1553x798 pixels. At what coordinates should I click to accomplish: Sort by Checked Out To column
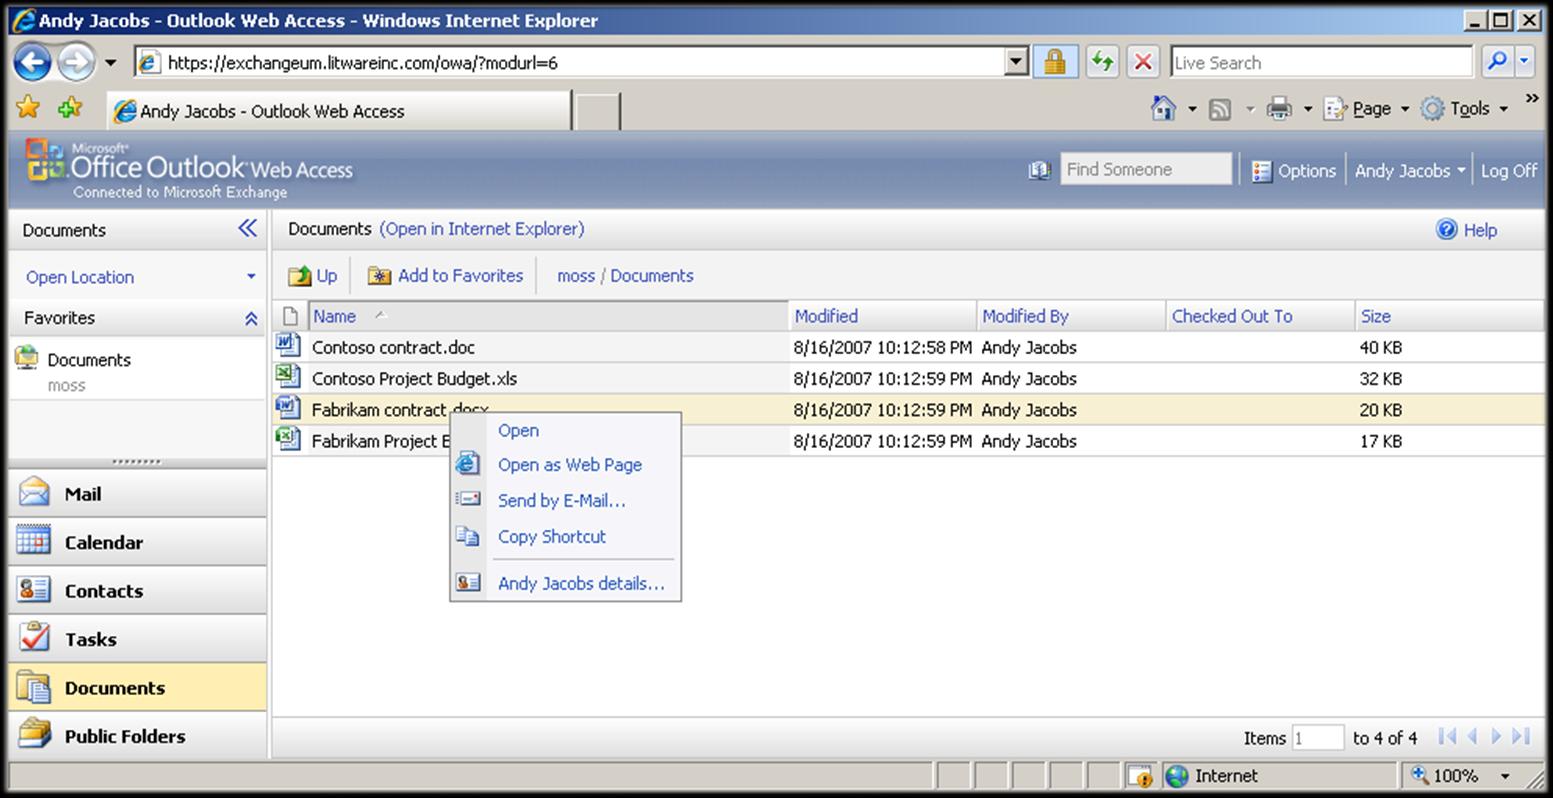click(1260, 316)
